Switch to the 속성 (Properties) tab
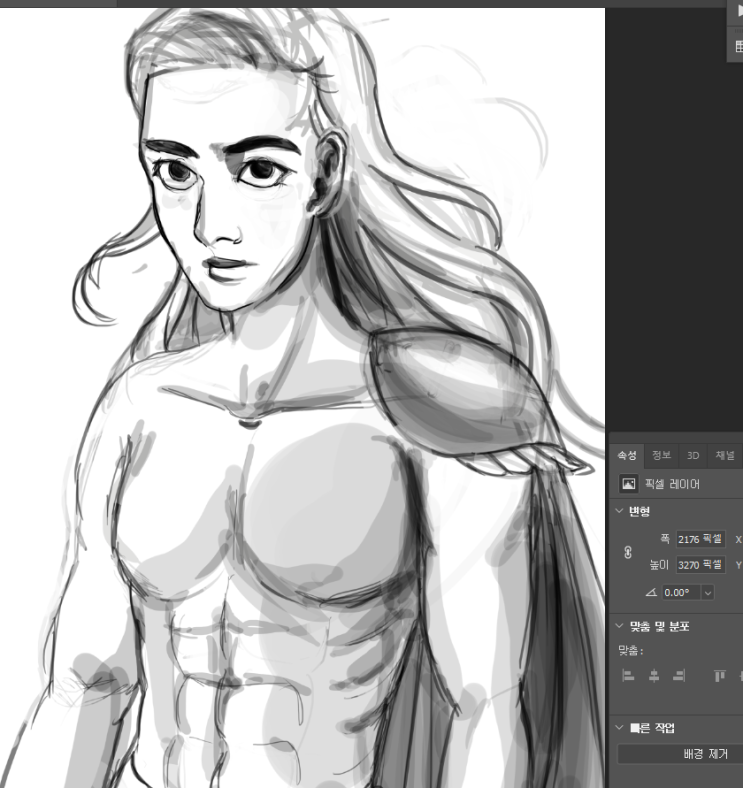The width and height of the screenshot is (743, 788). coord(627,455)
